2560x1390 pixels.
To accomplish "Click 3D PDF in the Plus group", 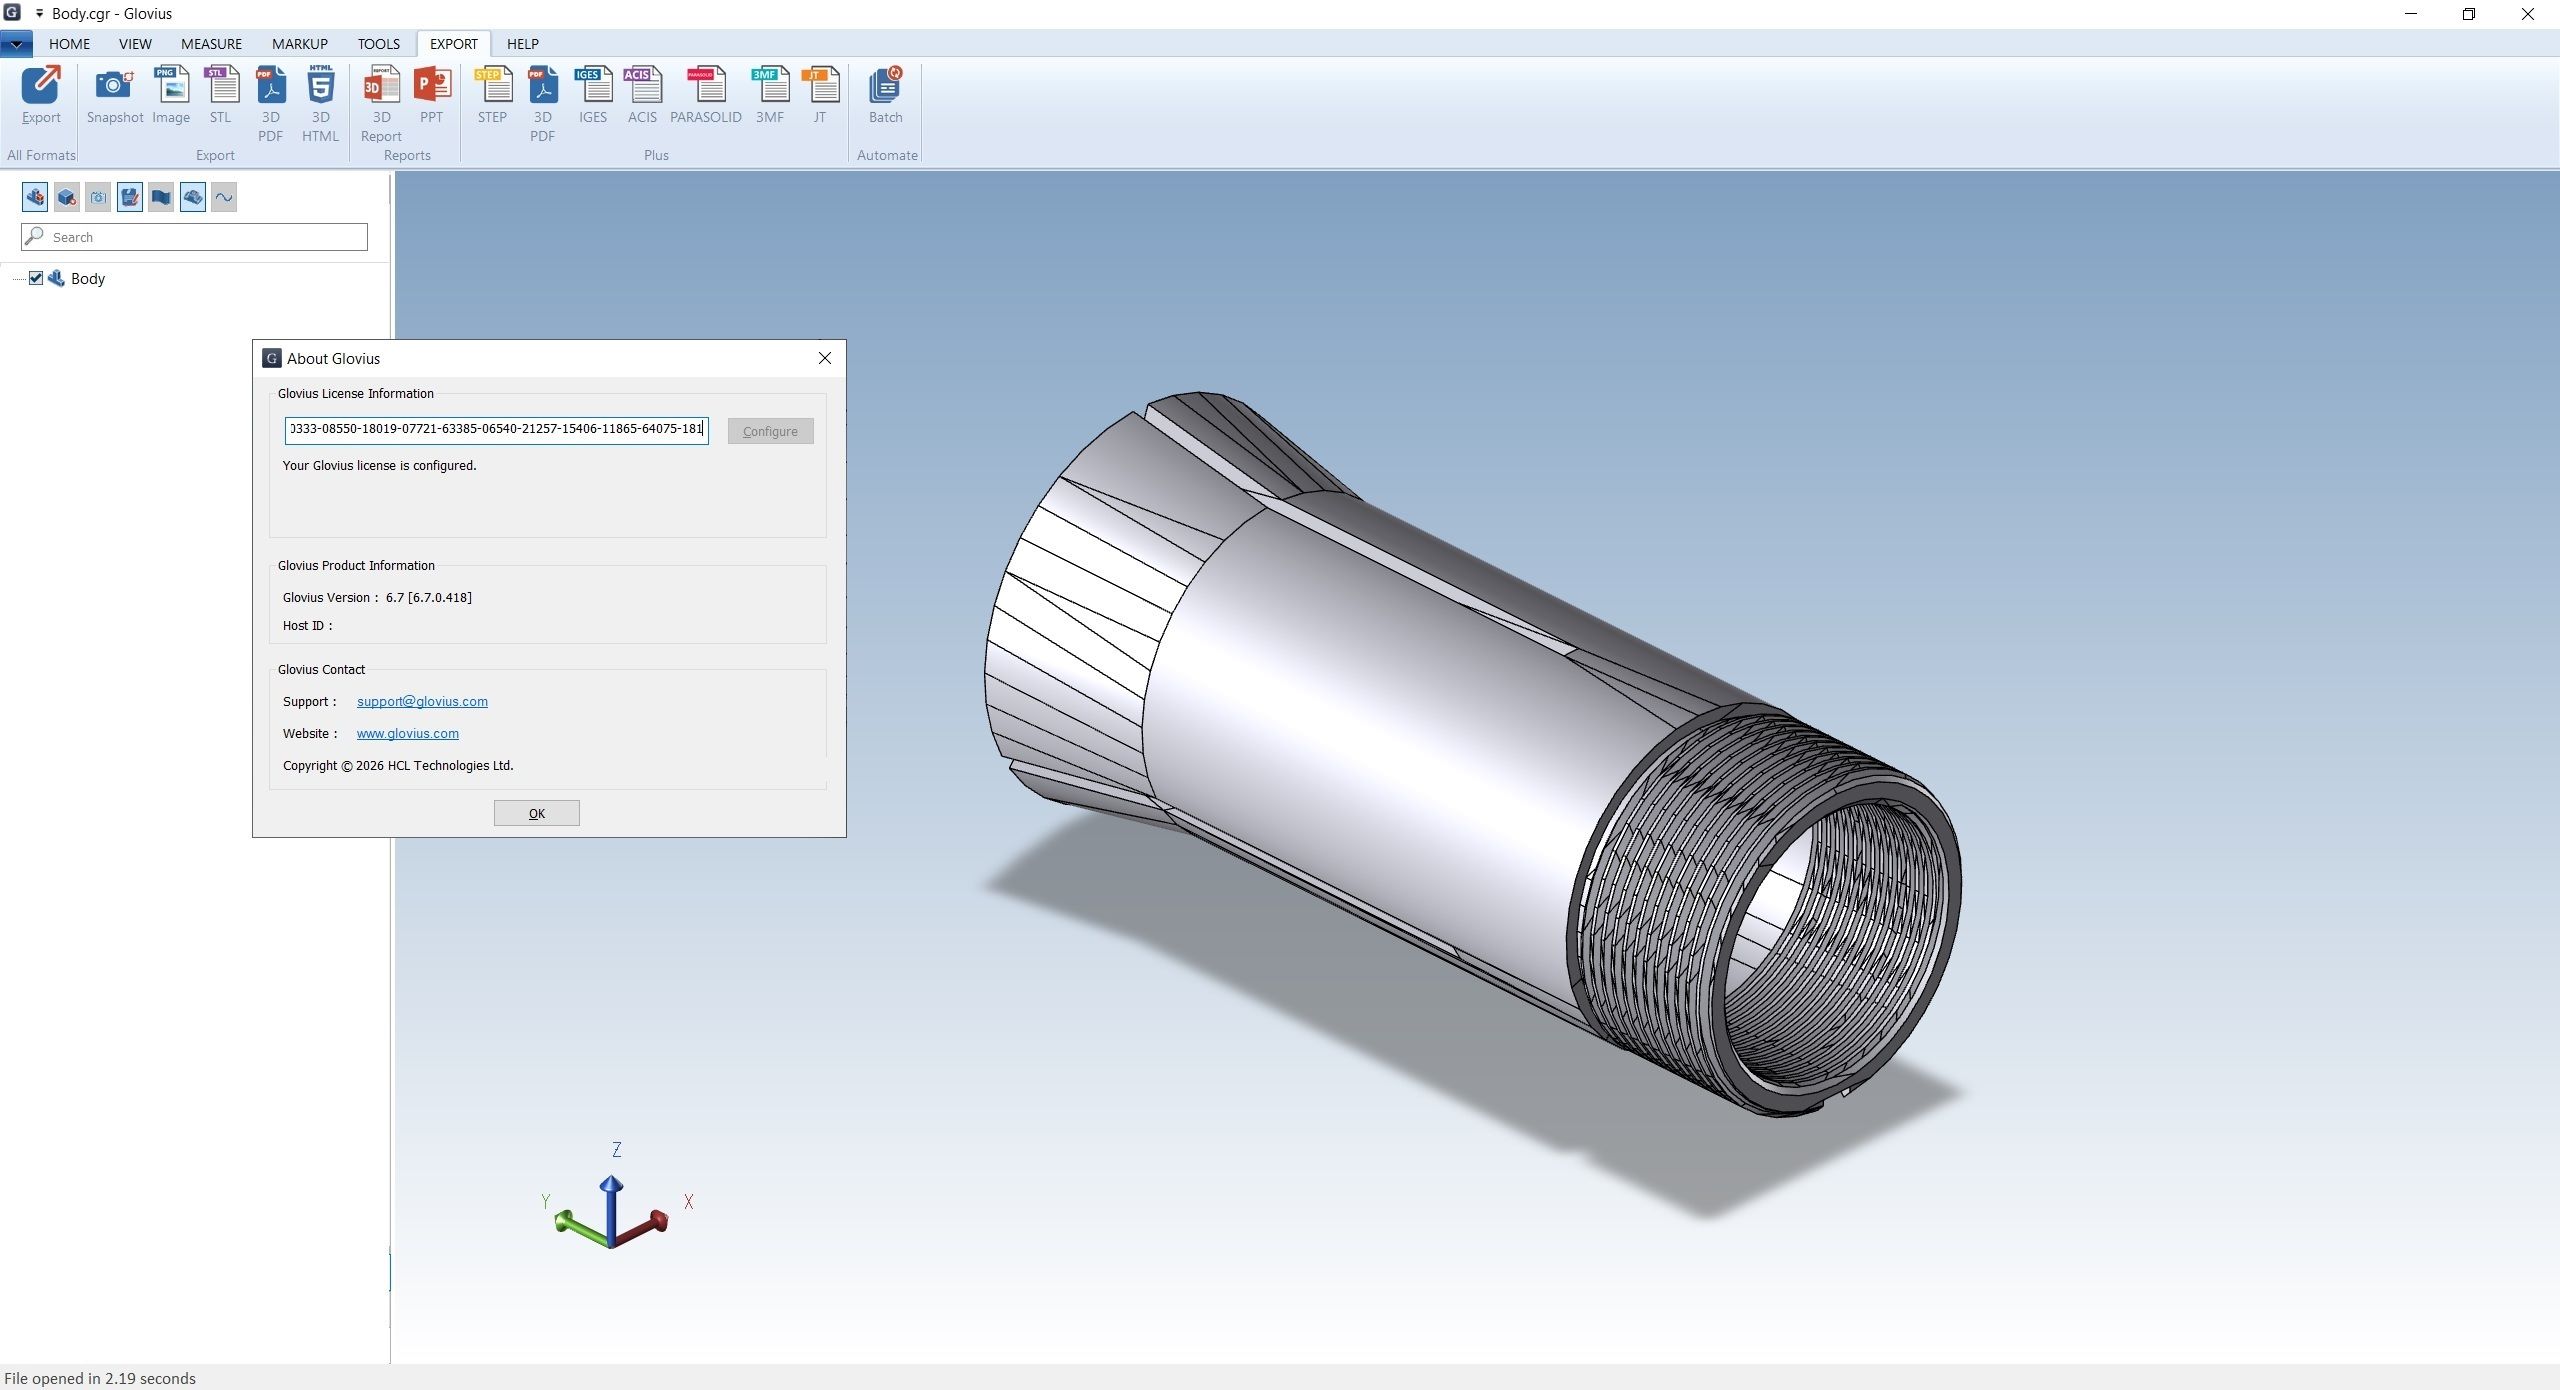I will pos(542,104).
